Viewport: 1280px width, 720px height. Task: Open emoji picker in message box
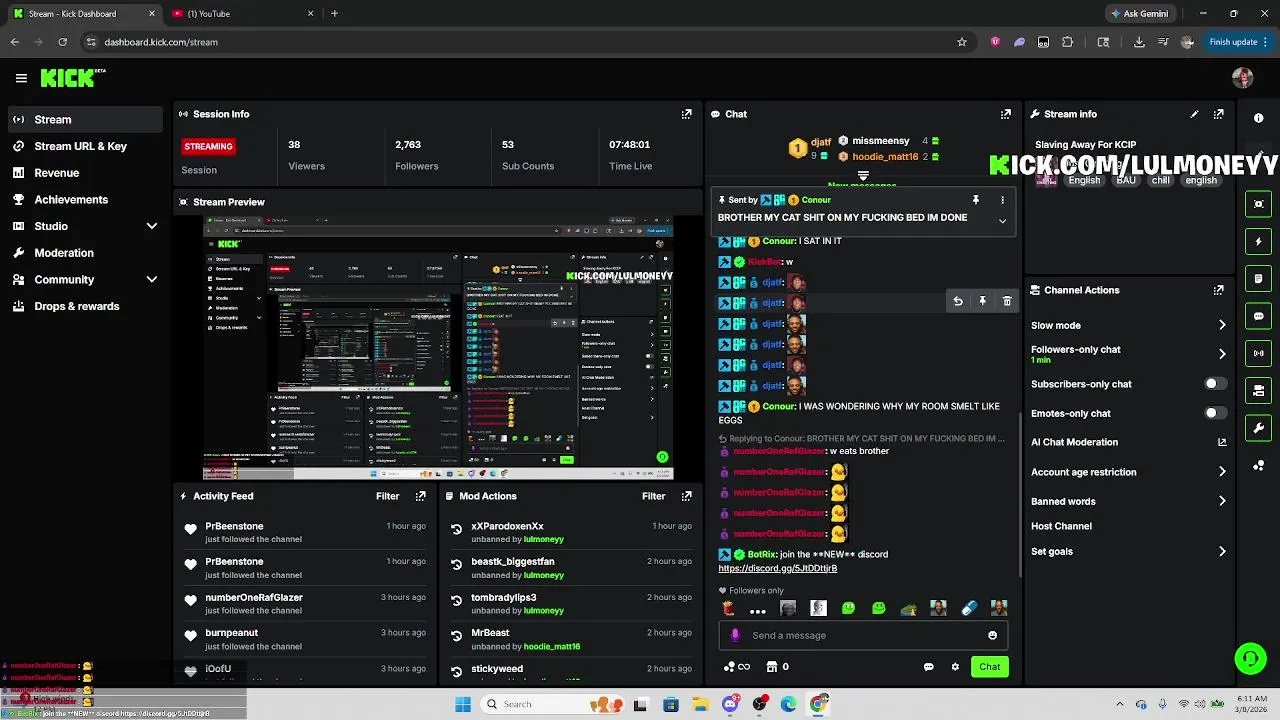pos(992,635)
